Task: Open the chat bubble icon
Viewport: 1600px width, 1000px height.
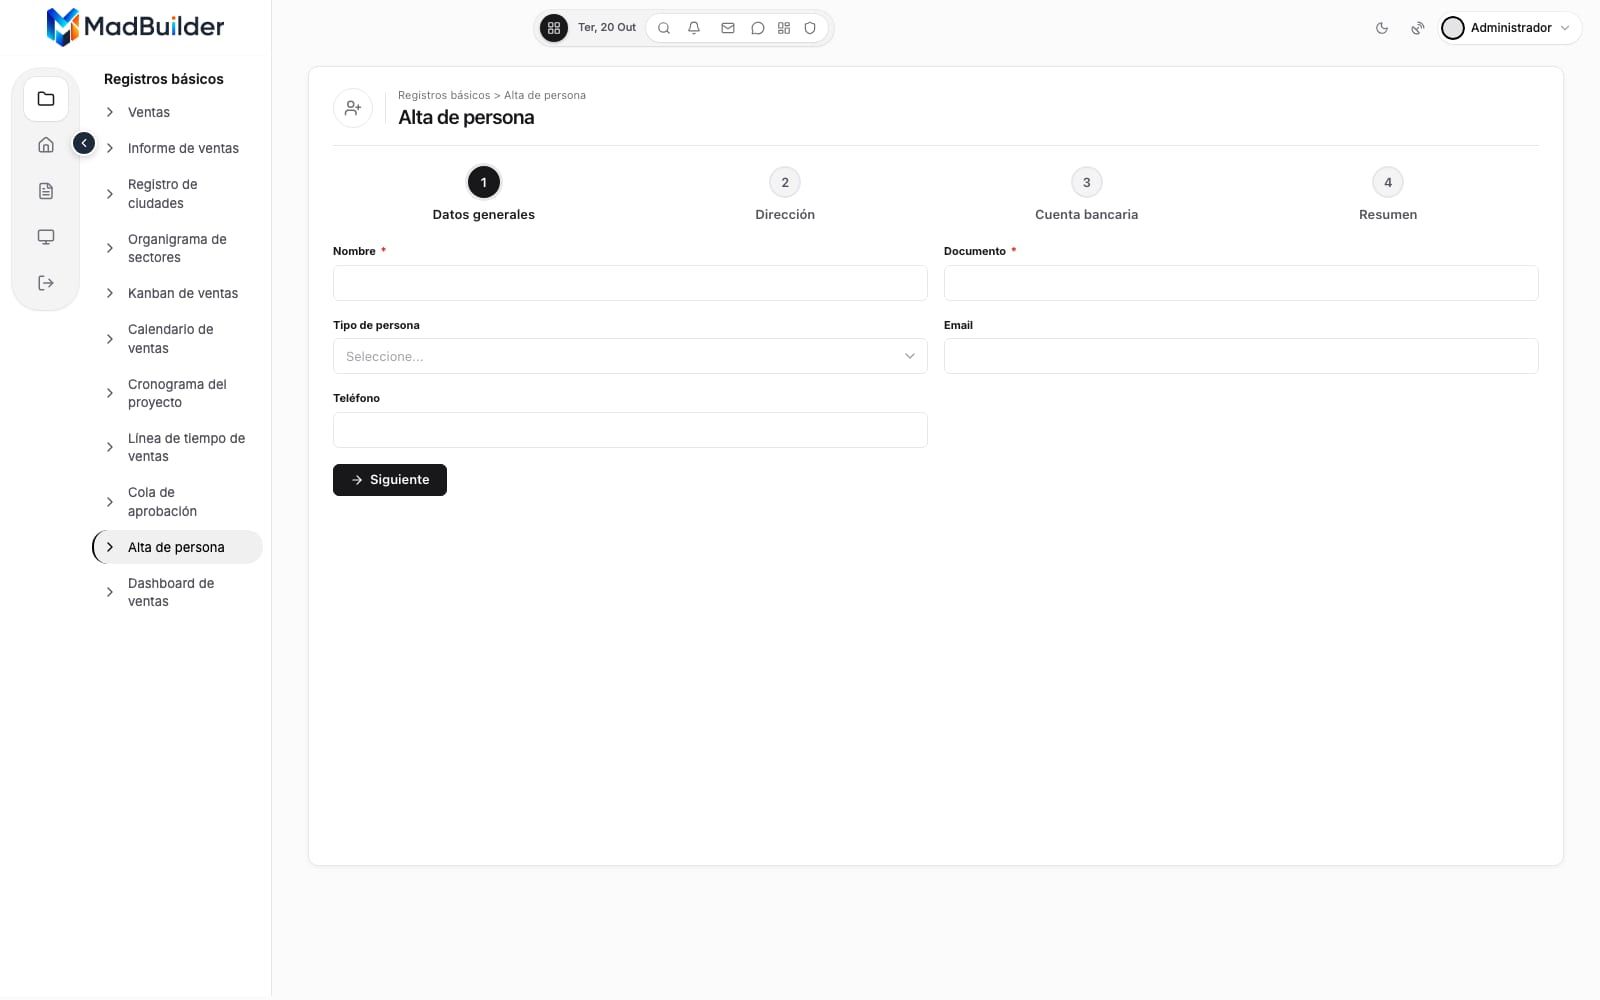Action: click(758, 28)
